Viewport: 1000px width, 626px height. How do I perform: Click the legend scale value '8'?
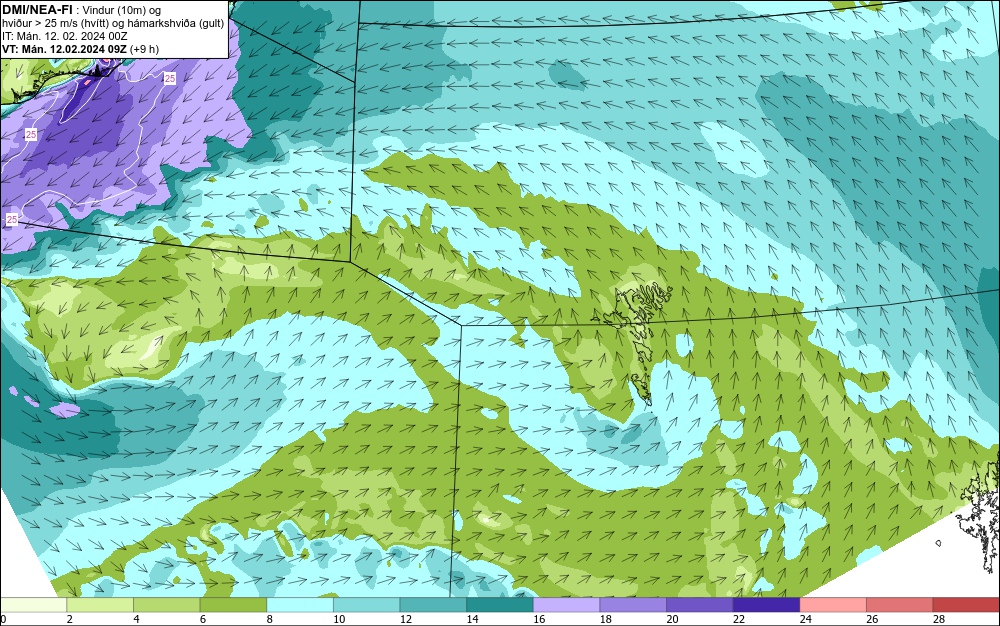(270, 619)
